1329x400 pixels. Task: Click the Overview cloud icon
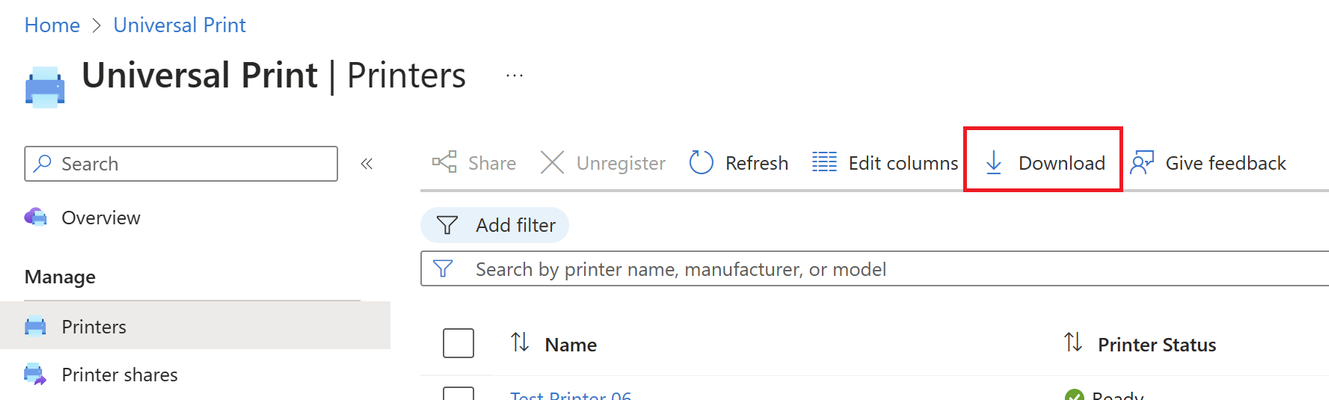point(35,217)
